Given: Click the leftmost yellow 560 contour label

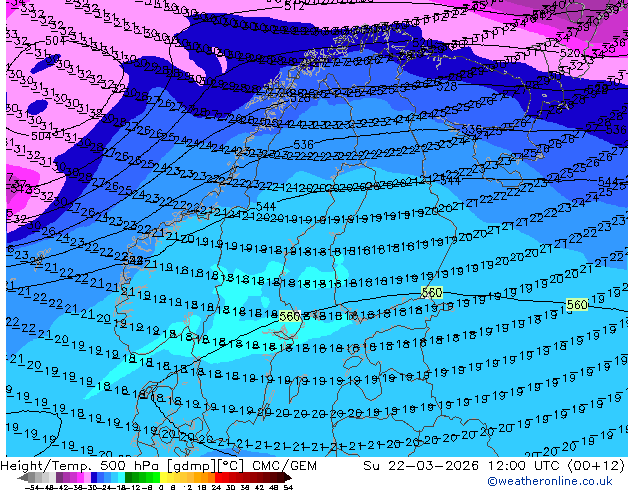Looking at the screenshot, I should pyautogui.click(x=290, y=316).
